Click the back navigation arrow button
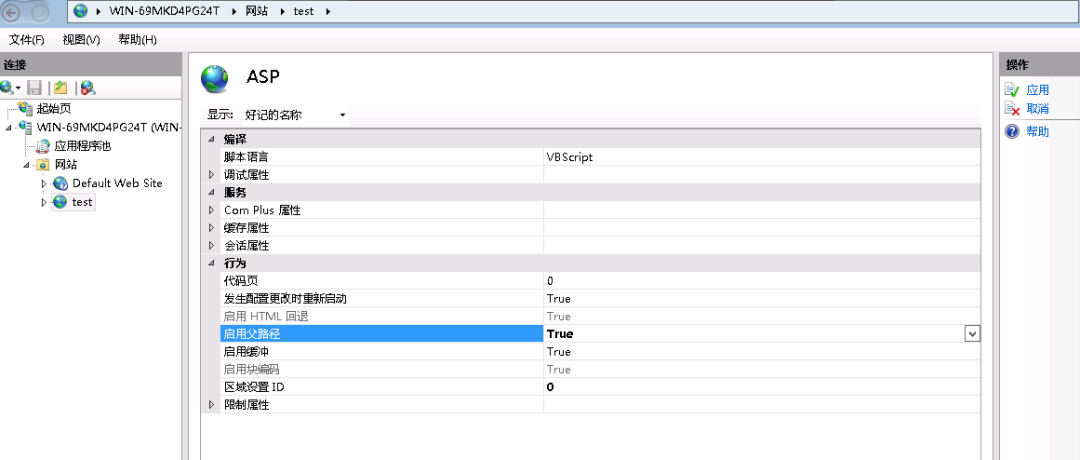Screen dimensions: 1080x460 [12, 12]
